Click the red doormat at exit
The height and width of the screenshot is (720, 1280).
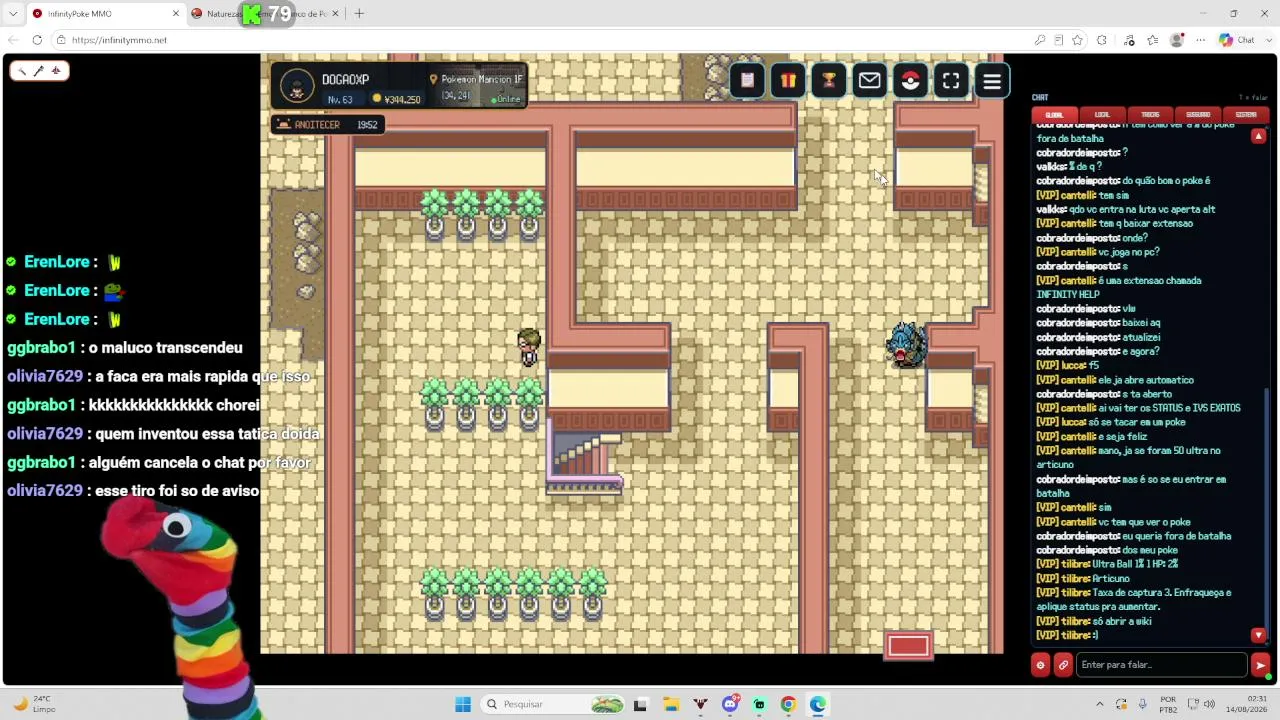(x=908, y=647)
